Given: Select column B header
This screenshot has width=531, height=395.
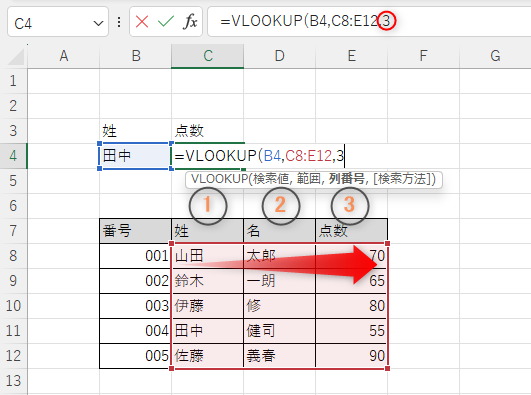Looking at the screenshot, I should (135, 56).
